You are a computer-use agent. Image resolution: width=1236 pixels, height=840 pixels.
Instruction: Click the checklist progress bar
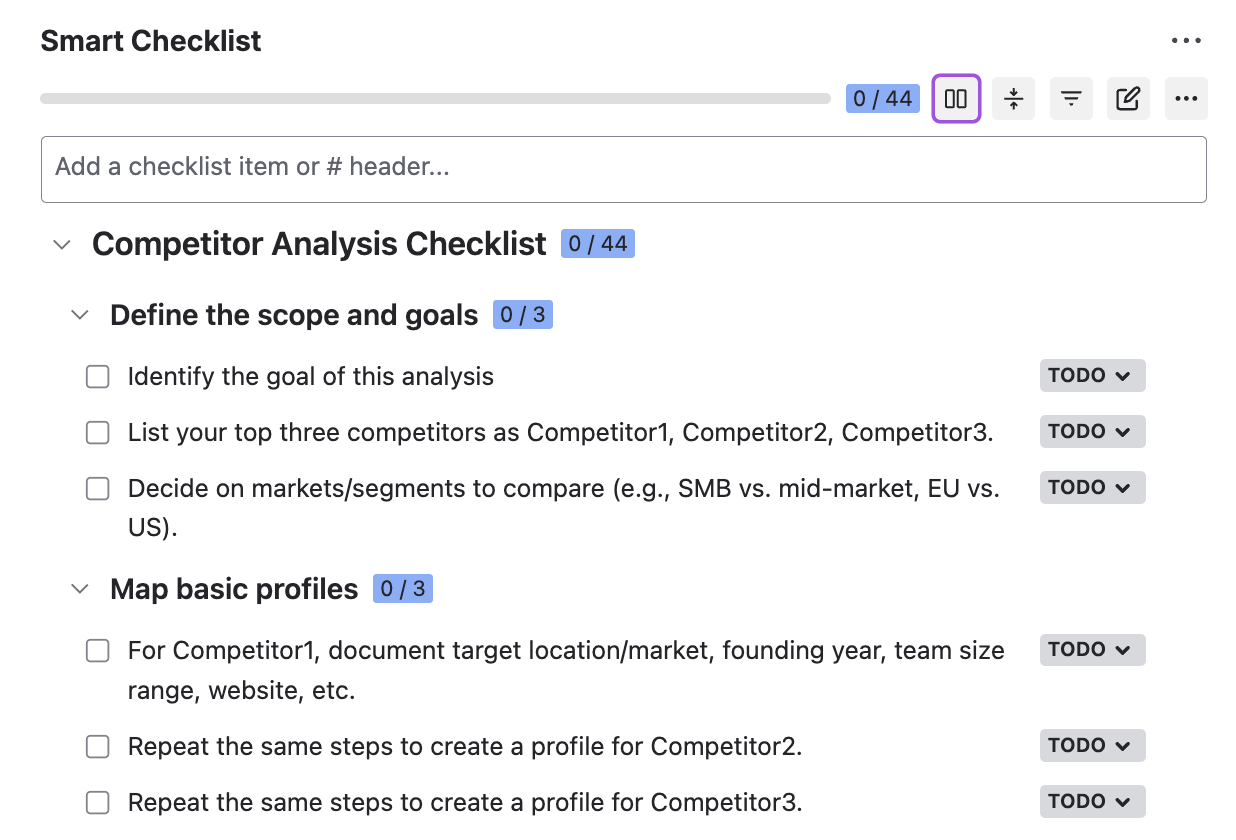(x=435, y=98)
